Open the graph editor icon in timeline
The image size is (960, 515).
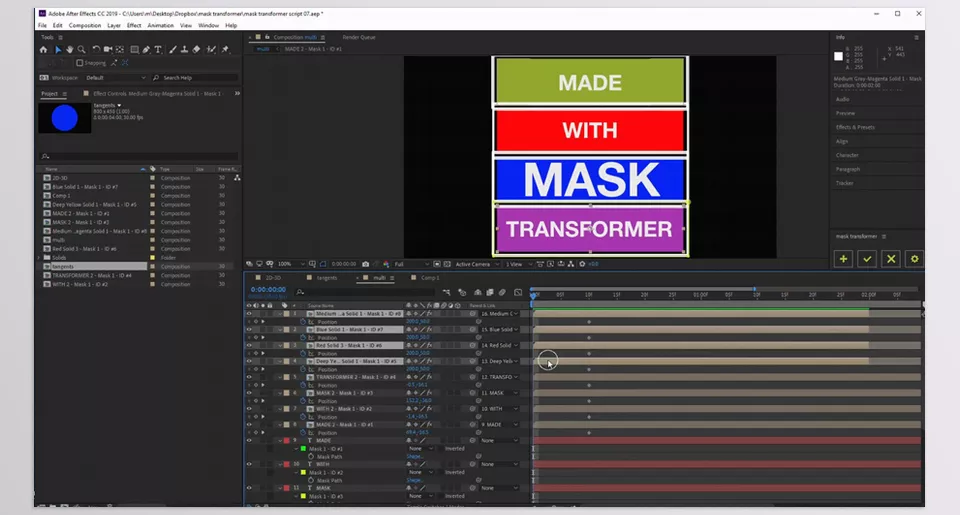[x=518, y=292]
